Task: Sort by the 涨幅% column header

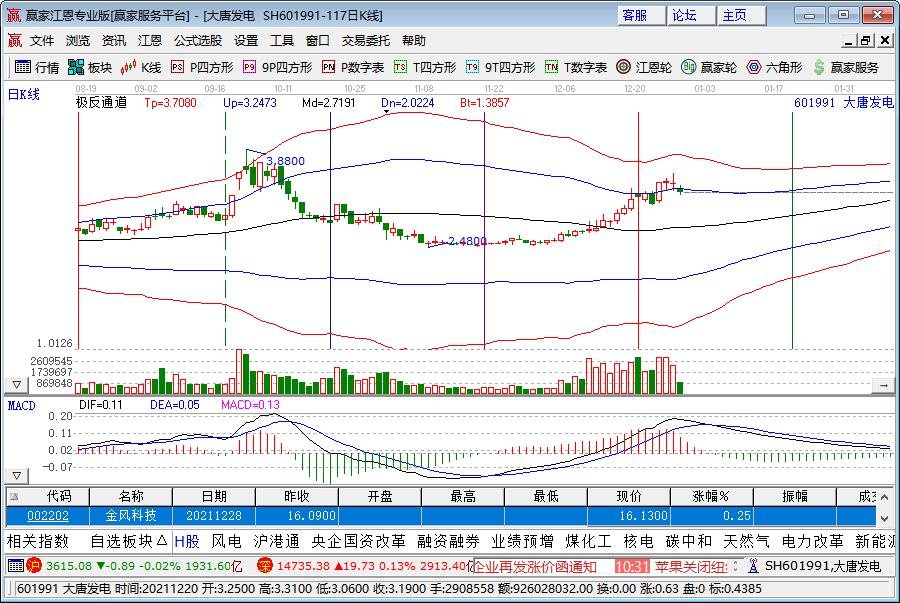Action: click(712, 496)
